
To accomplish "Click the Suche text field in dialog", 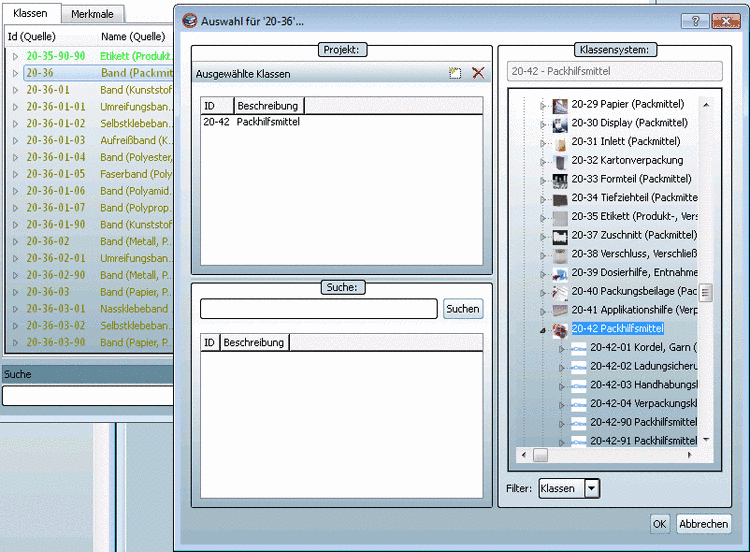I will [x=319, y=309].
